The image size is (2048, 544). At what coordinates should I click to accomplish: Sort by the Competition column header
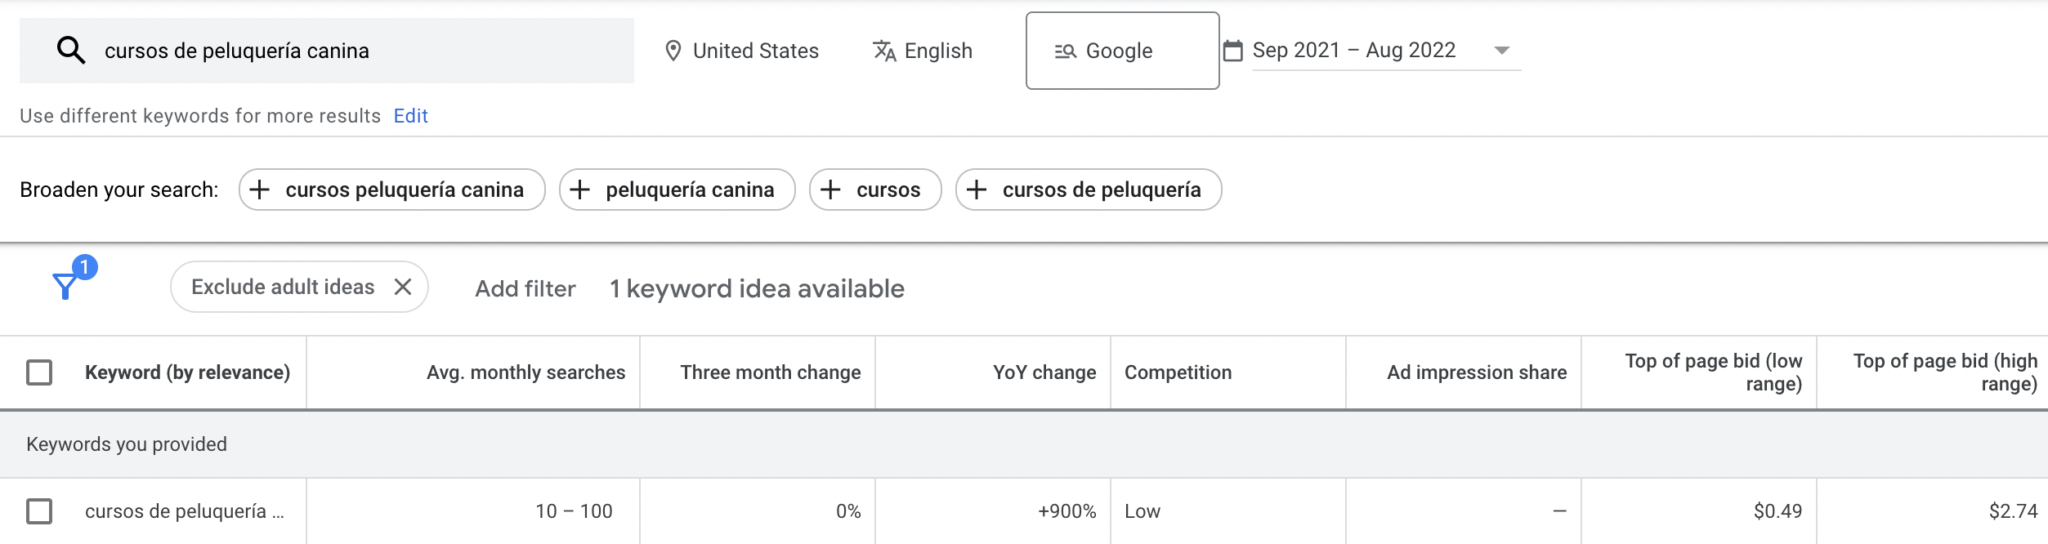[1178, 372]
